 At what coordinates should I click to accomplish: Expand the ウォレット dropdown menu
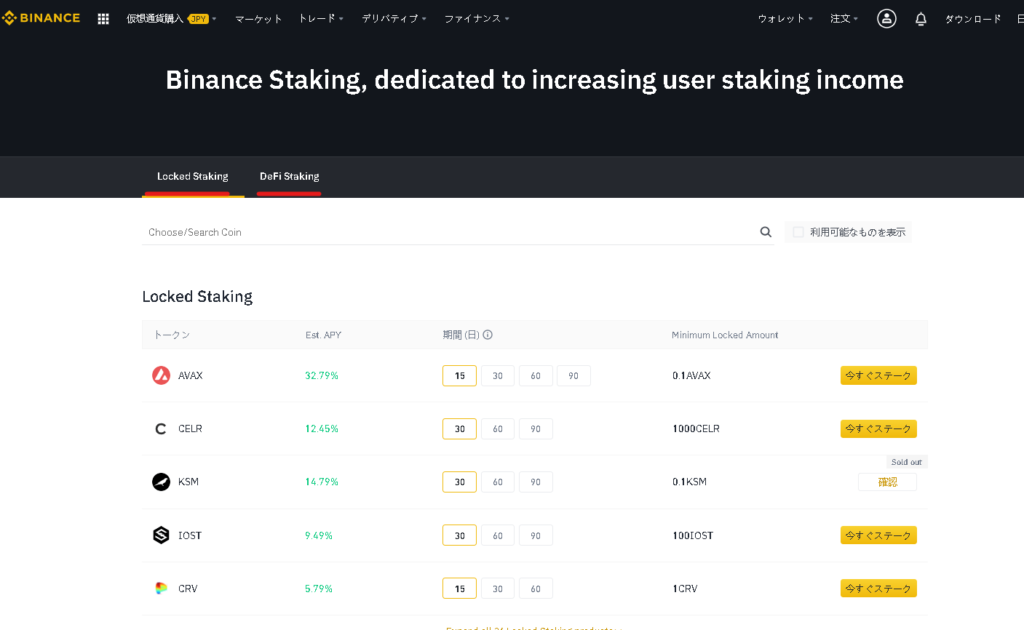coord(785,19)
